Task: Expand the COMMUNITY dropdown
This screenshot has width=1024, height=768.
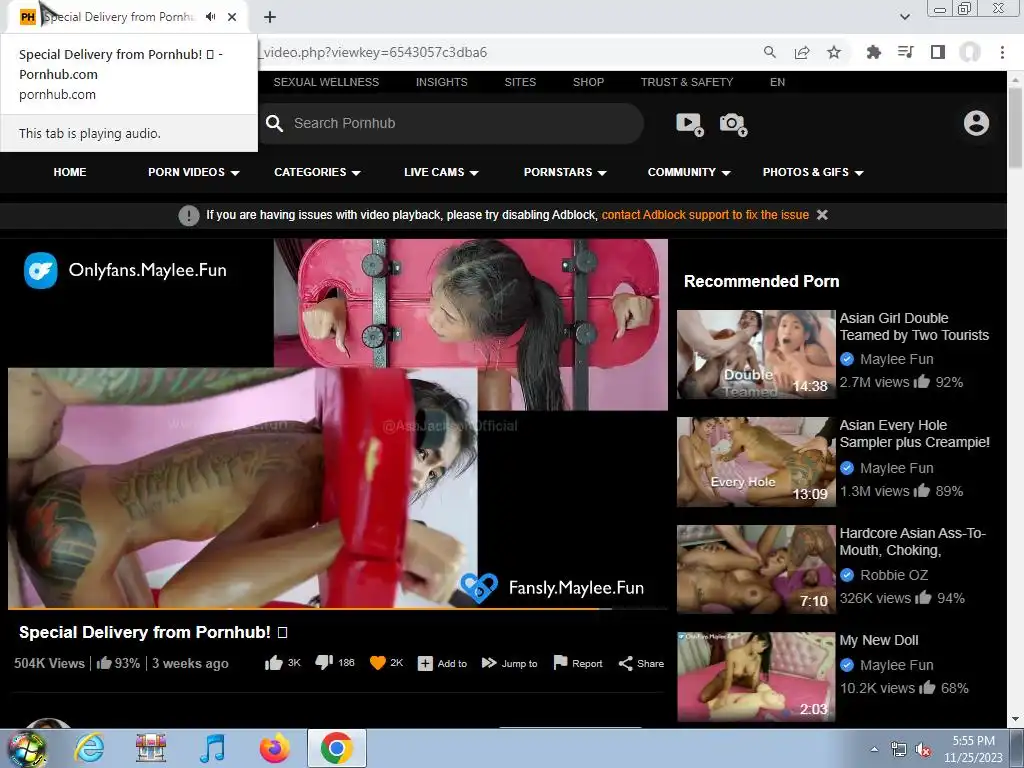Action: coord(688,172)
